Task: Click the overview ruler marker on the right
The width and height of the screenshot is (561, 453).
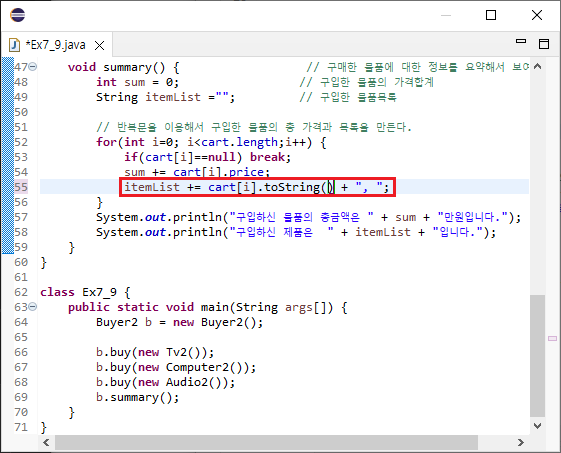Action: click(552, 338)
